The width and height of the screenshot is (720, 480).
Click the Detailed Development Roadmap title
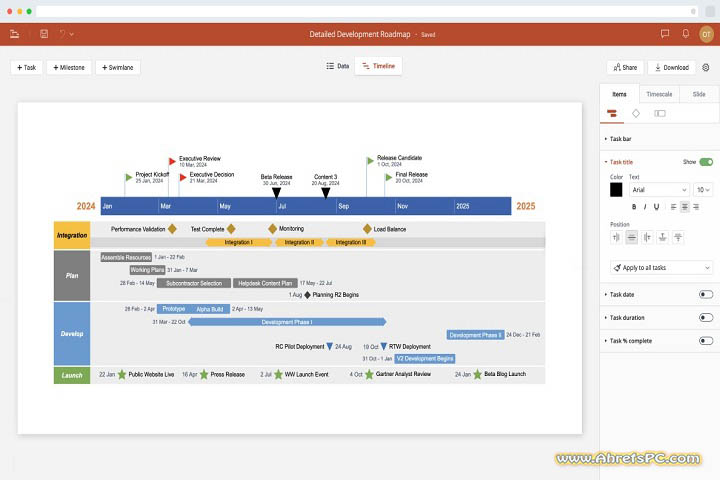click(360, 34)
